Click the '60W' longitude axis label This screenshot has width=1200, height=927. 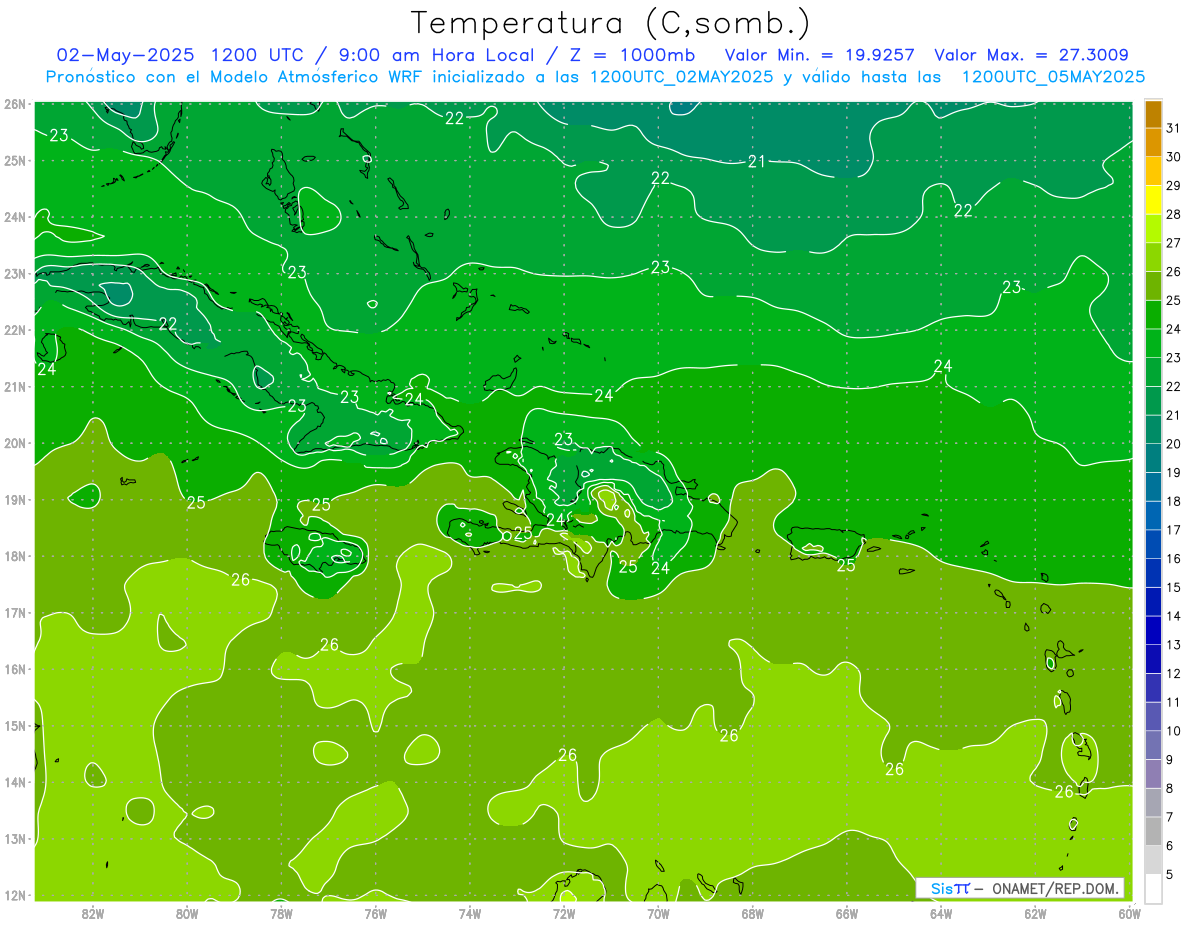pos(1129,913)
